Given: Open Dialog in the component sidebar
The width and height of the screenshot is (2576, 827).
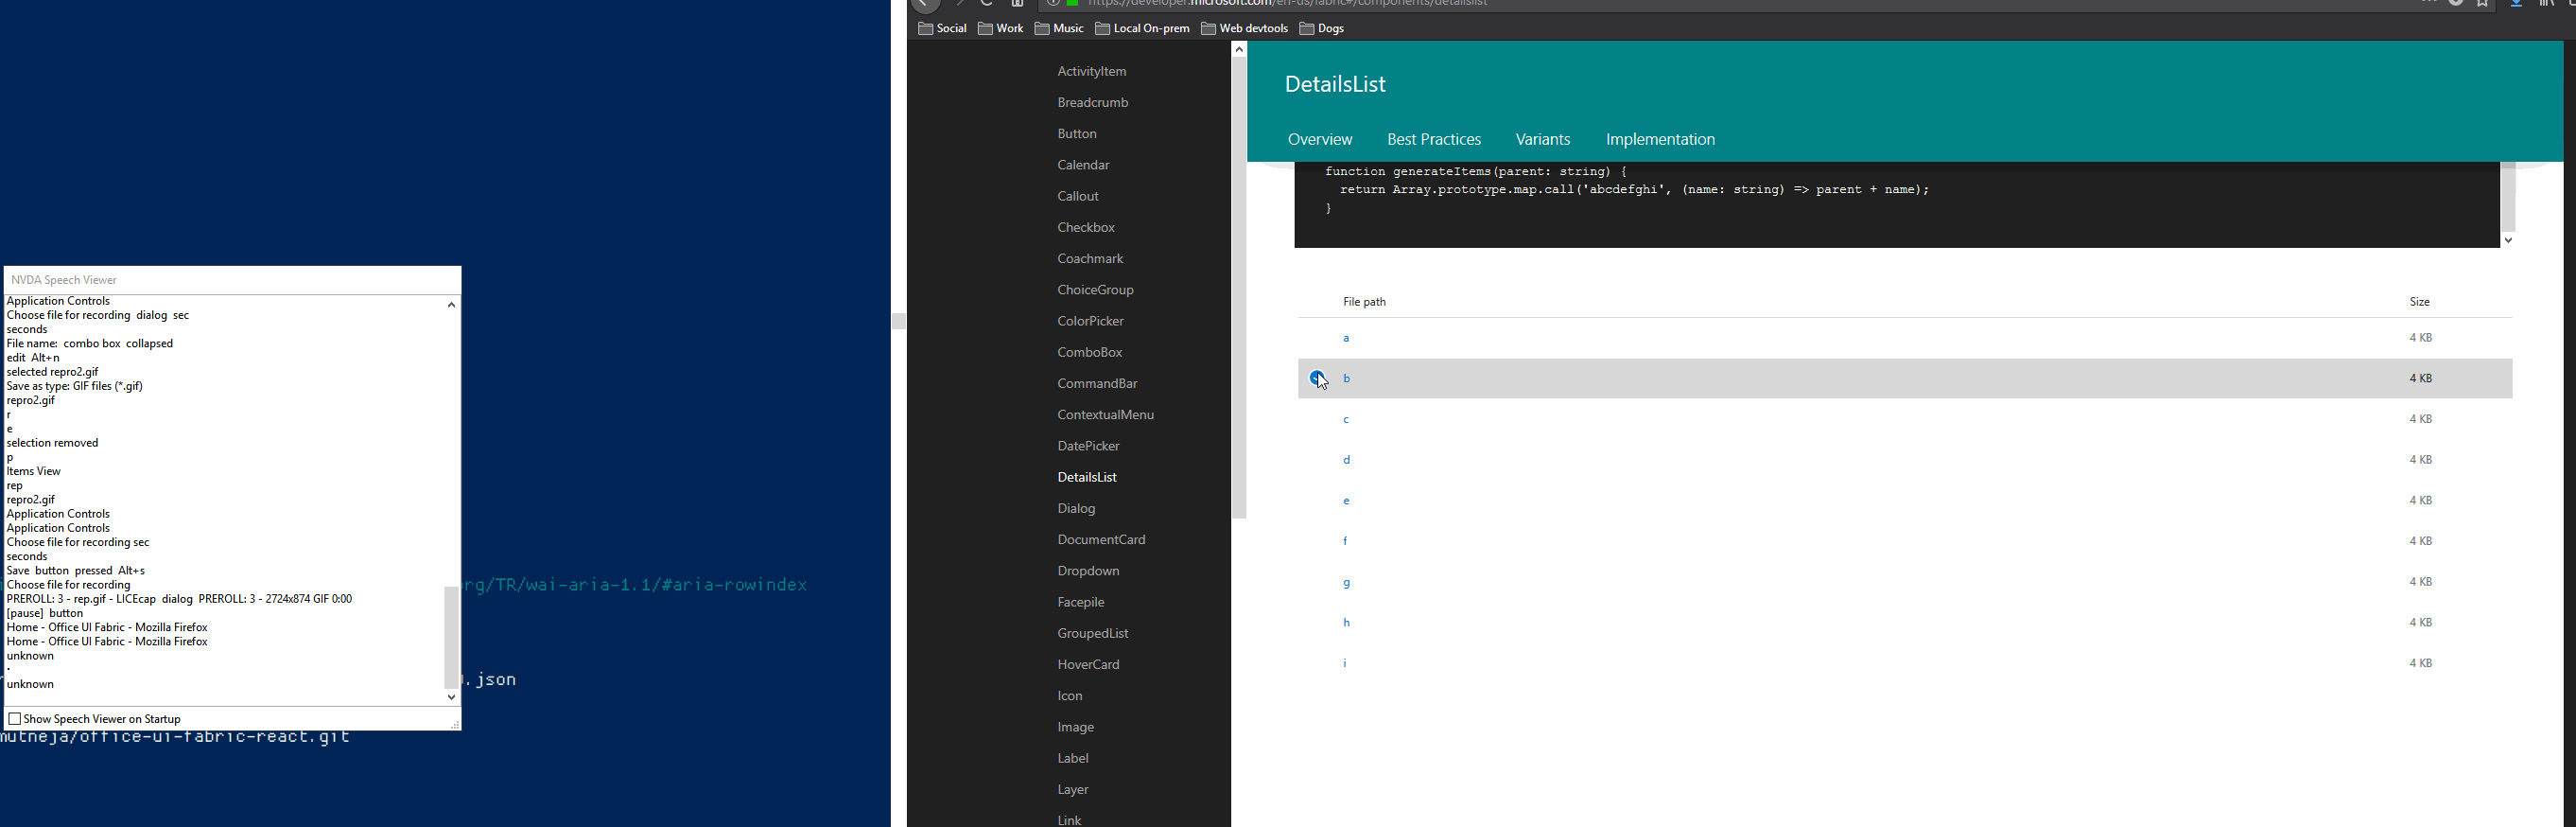Looking at the screenshot, I should 1076,508.
